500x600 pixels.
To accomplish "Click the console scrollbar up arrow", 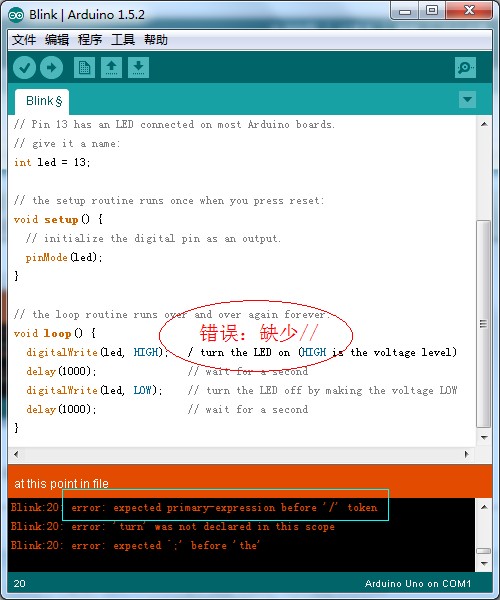I will tap(484, 507).
